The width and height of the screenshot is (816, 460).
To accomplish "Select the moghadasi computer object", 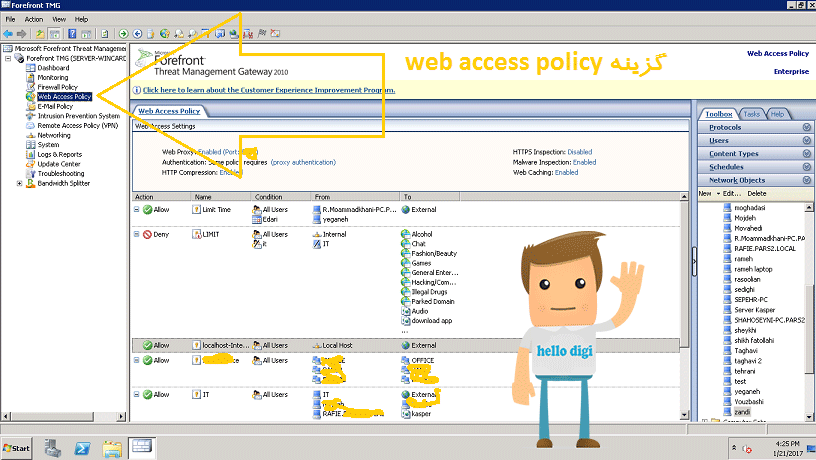I will click(x=749, y=208).
